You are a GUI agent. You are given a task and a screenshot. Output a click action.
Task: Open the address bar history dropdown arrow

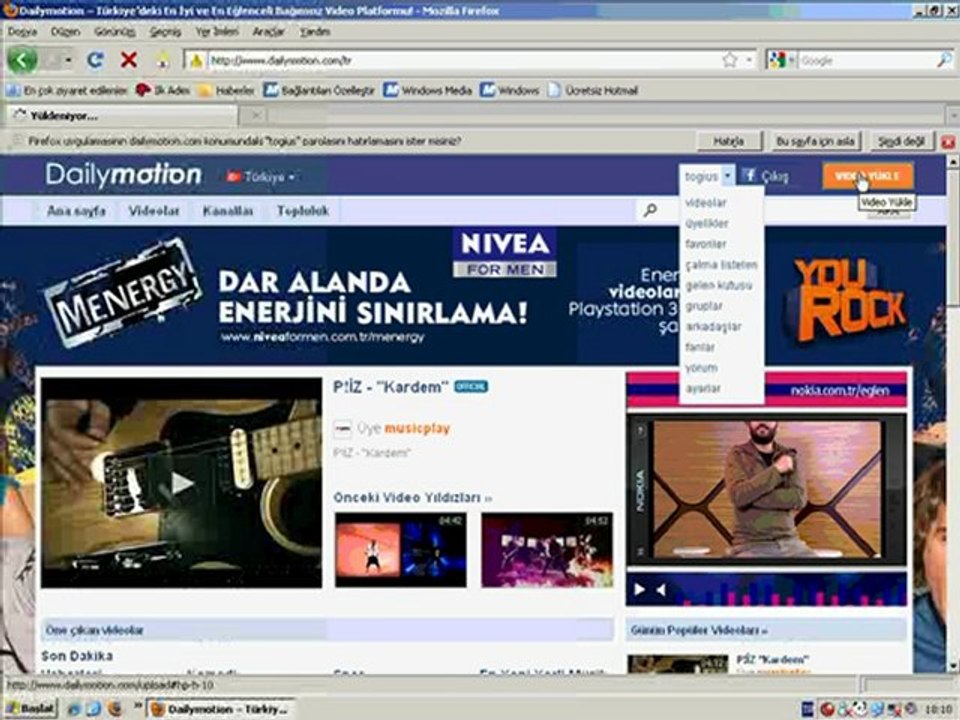click(749, 60)
